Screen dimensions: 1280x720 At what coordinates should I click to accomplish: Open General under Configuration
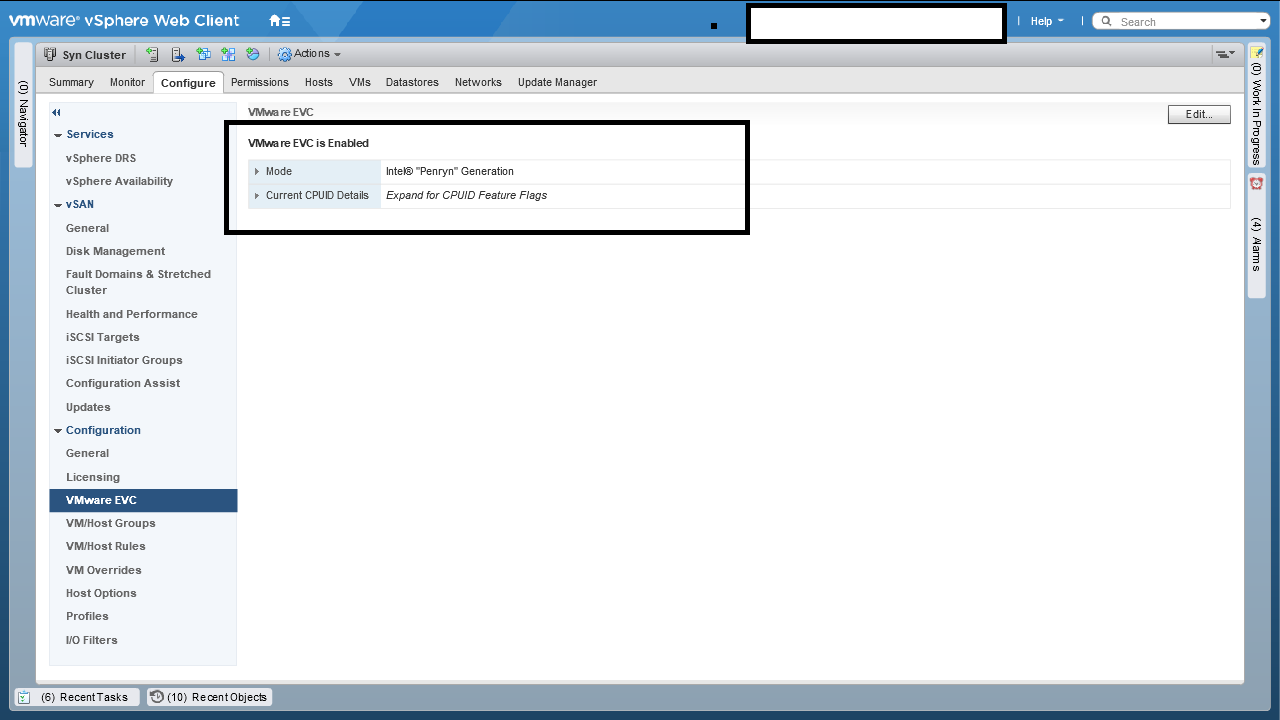pyautogui.click(x=87, y=453)
